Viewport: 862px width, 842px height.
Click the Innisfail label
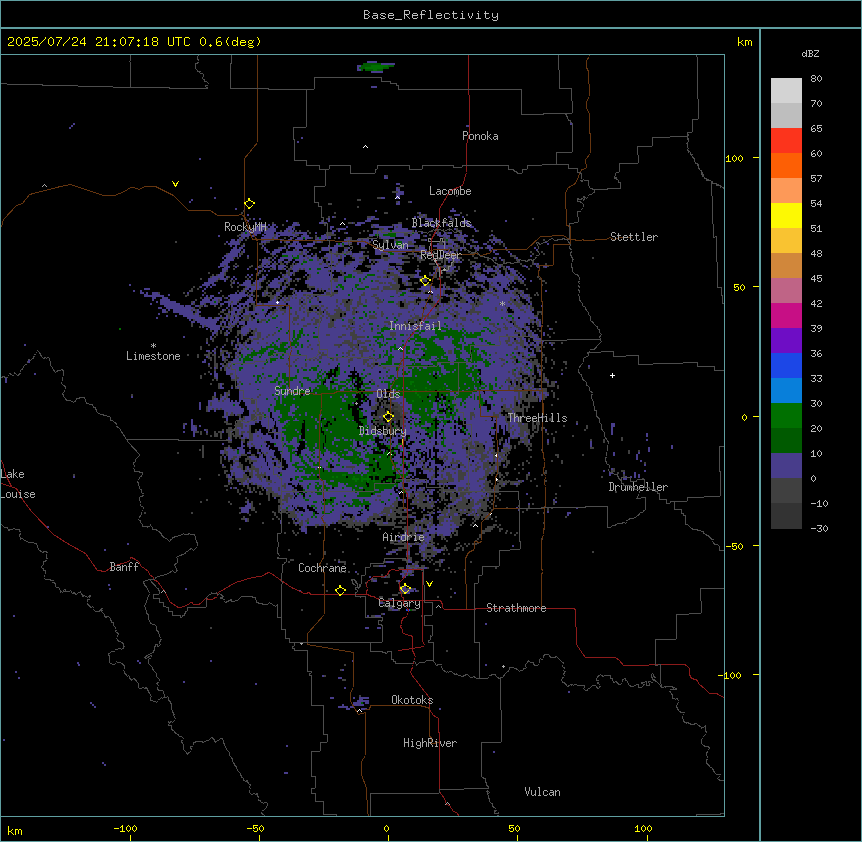(415, 326)
